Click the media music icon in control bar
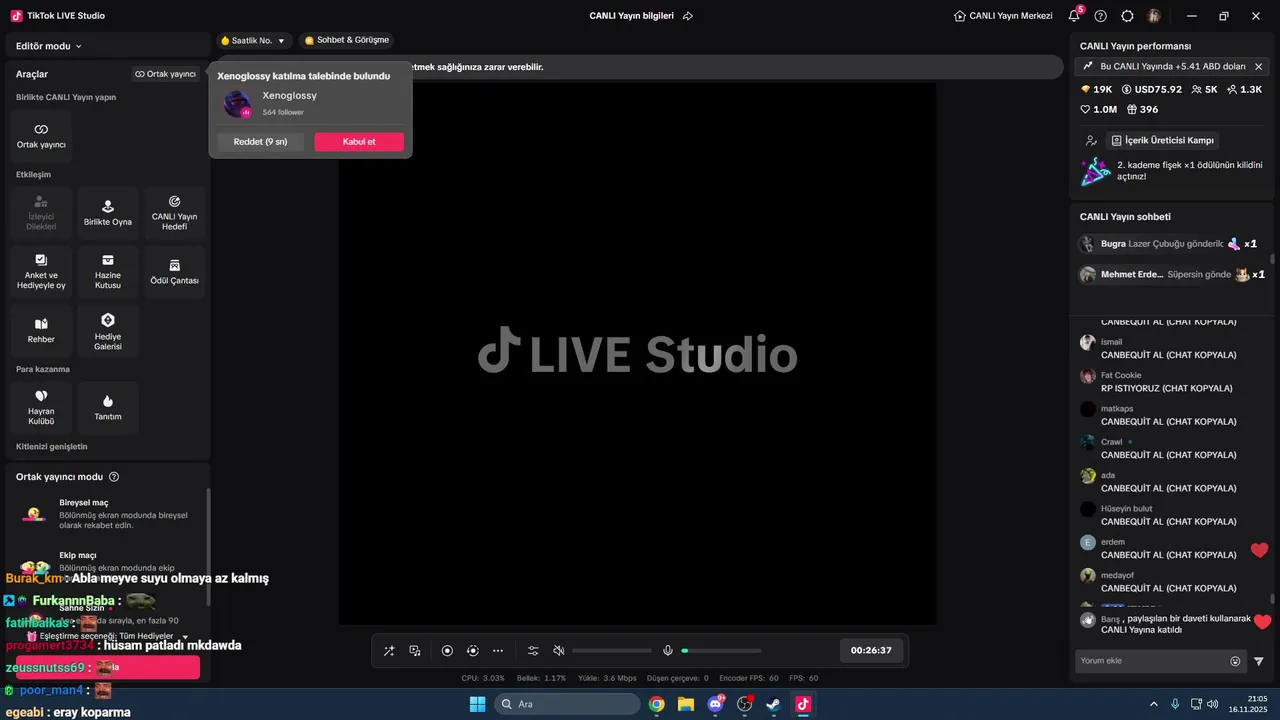This screenshot has width=1280, height=720. (415, 651)
